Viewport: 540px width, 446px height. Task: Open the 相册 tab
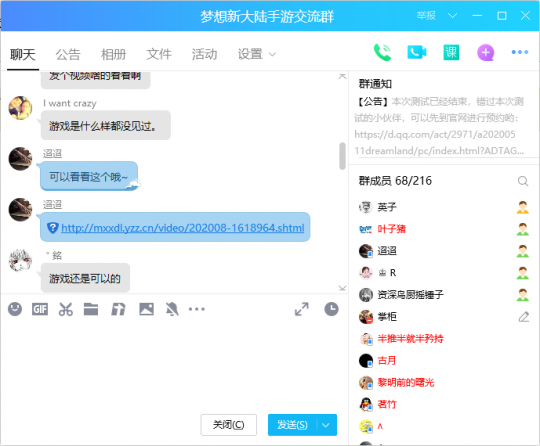click(113, 54)
